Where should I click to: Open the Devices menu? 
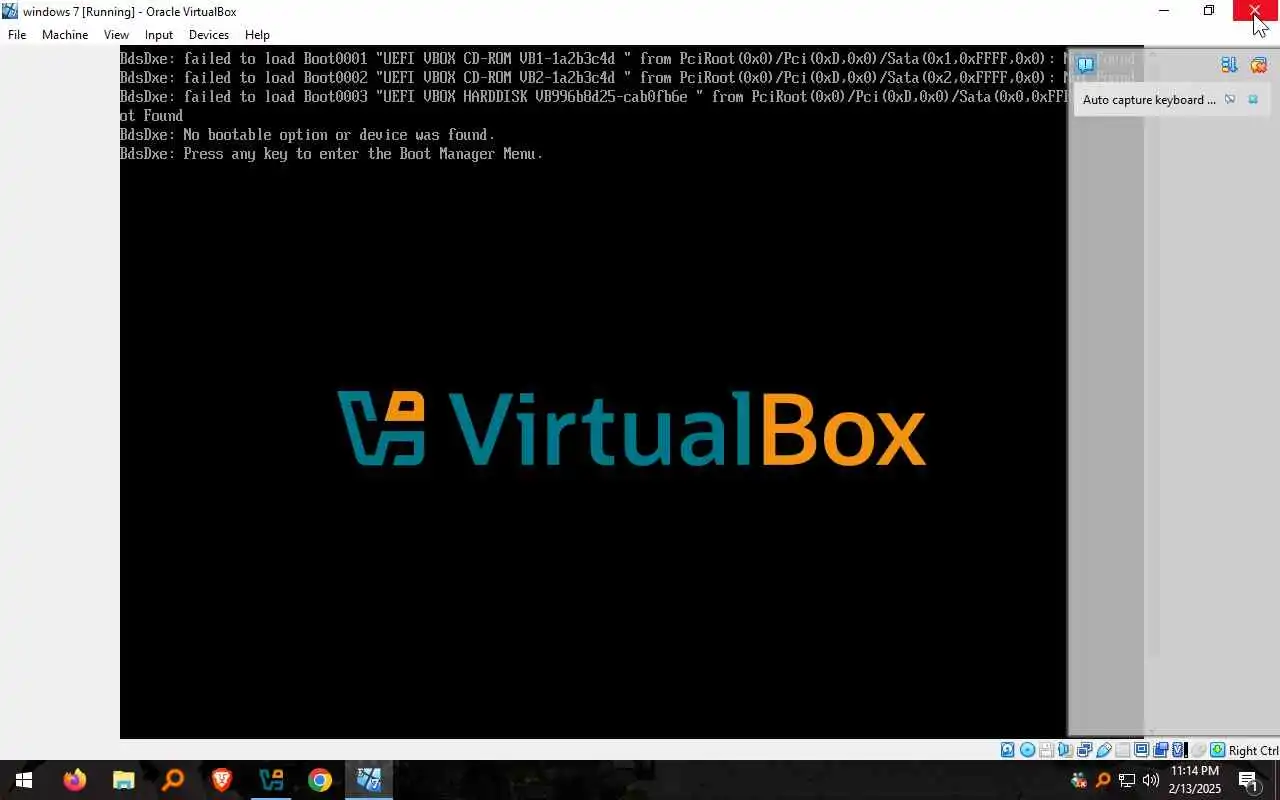pos(209,35)
